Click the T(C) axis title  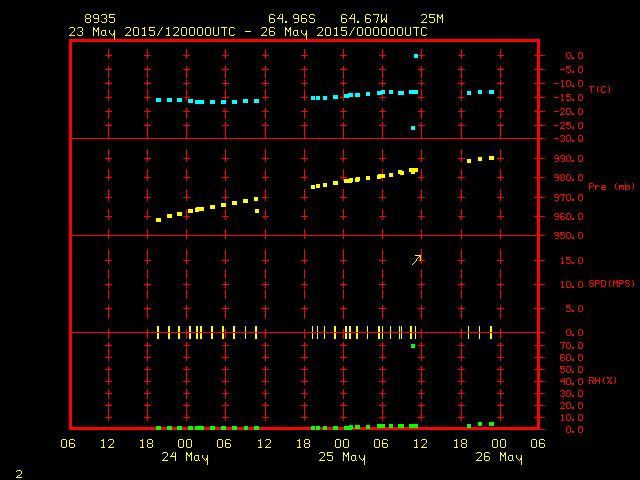pyautogui.click(x=600, y=89)
